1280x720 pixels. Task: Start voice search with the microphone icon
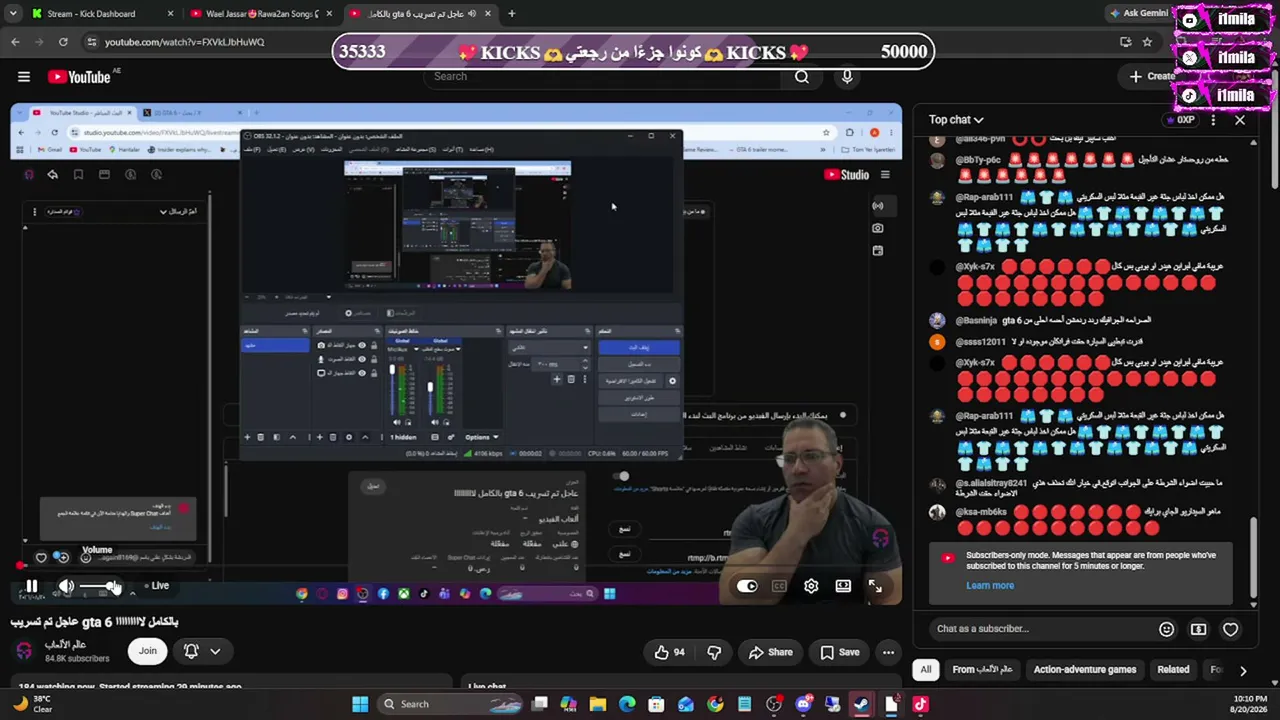coord(847,77)
